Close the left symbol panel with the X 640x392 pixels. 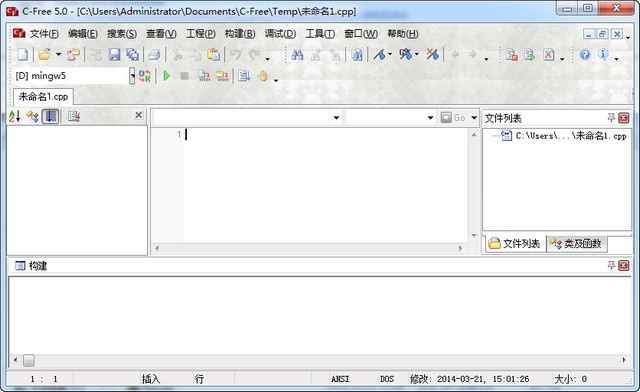[139, 115]
